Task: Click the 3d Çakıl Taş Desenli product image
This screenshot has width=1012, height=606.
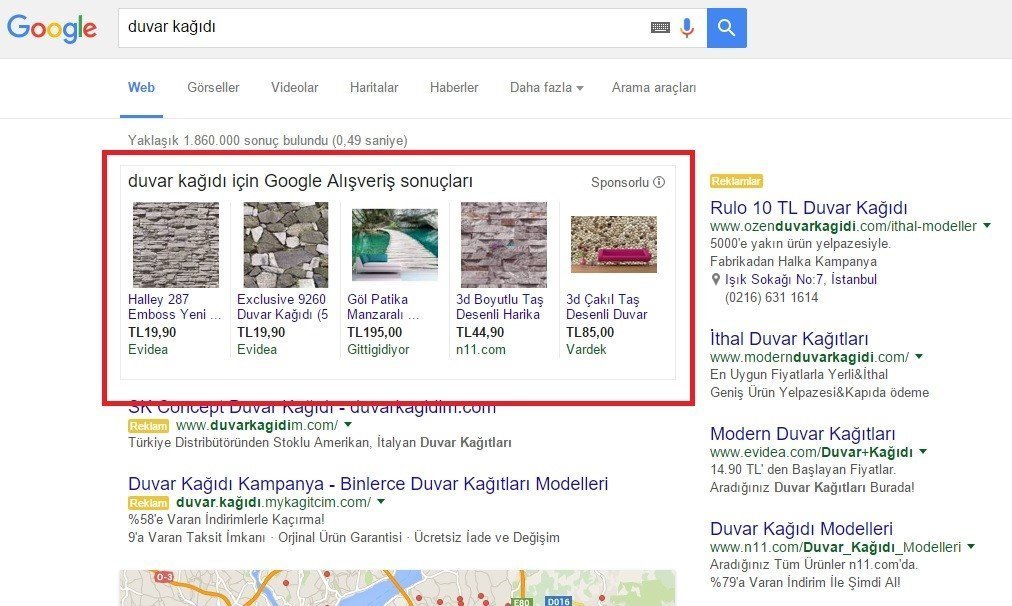Action: coord(613,245)
